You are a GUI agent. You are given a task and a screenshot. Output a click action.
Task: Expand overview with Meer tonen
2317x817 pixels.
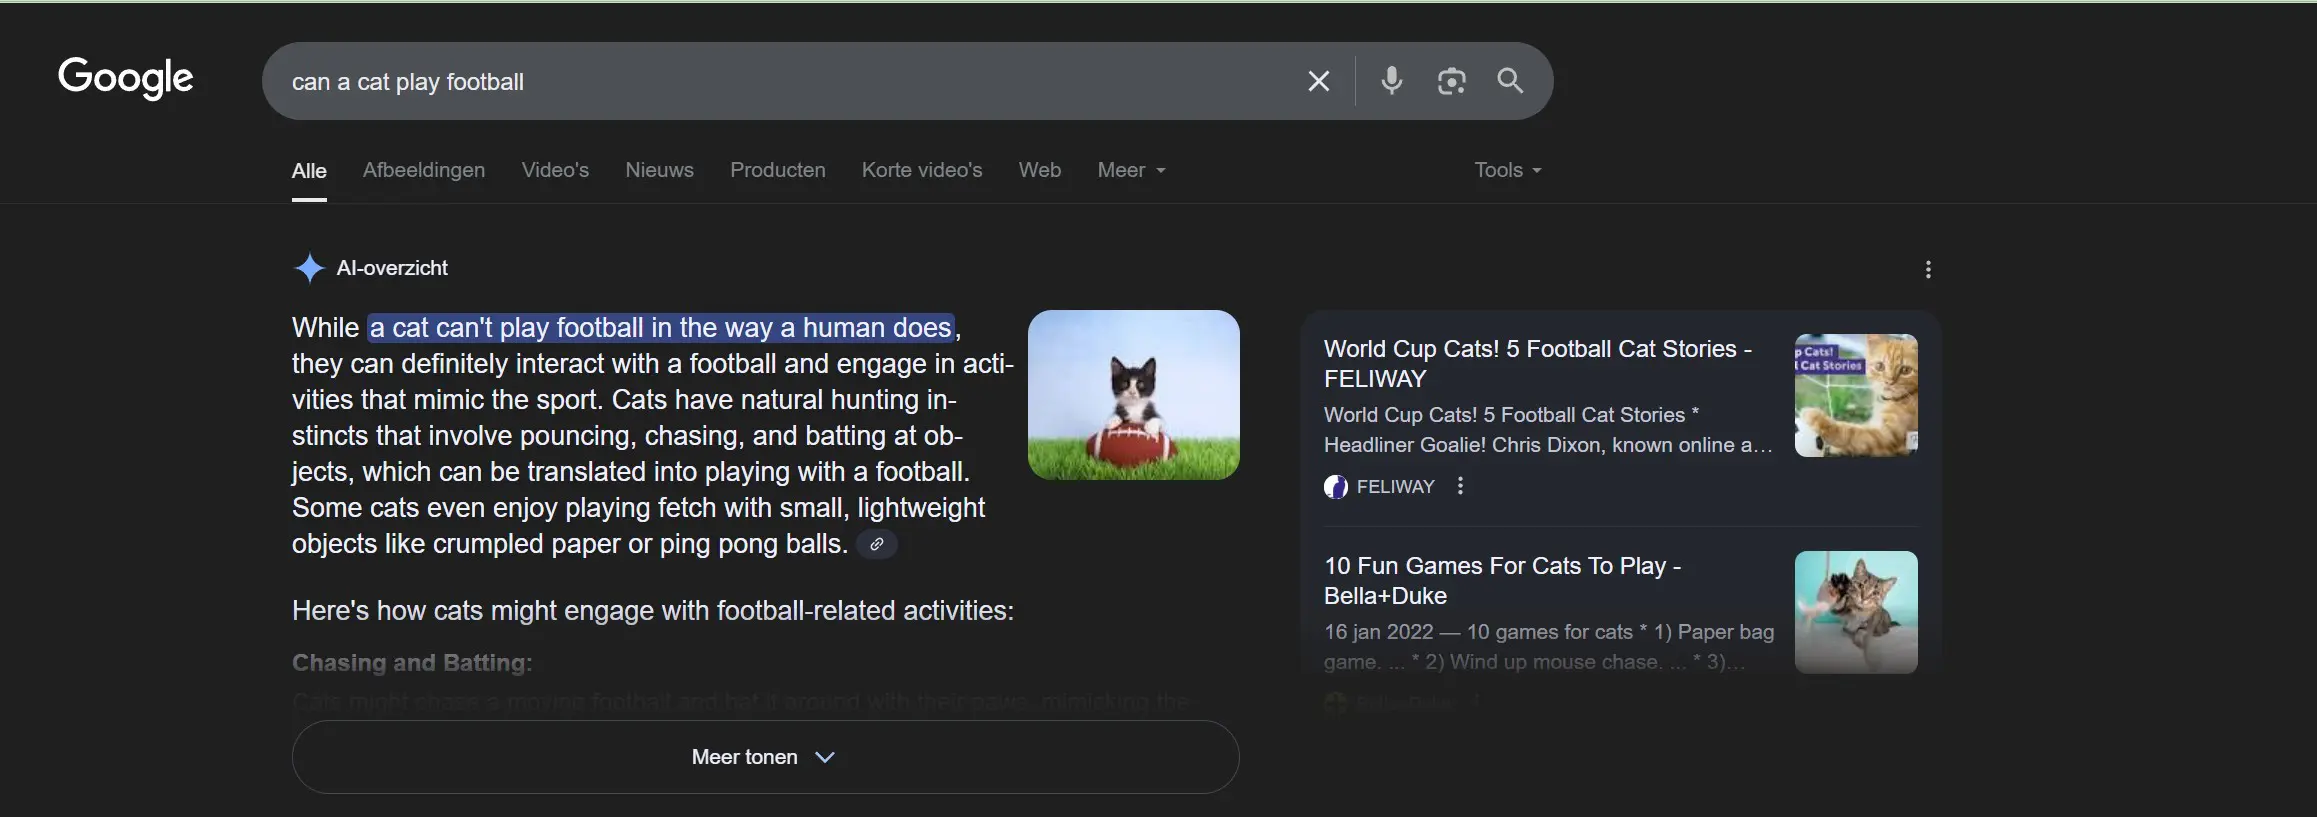click(765, 757)
